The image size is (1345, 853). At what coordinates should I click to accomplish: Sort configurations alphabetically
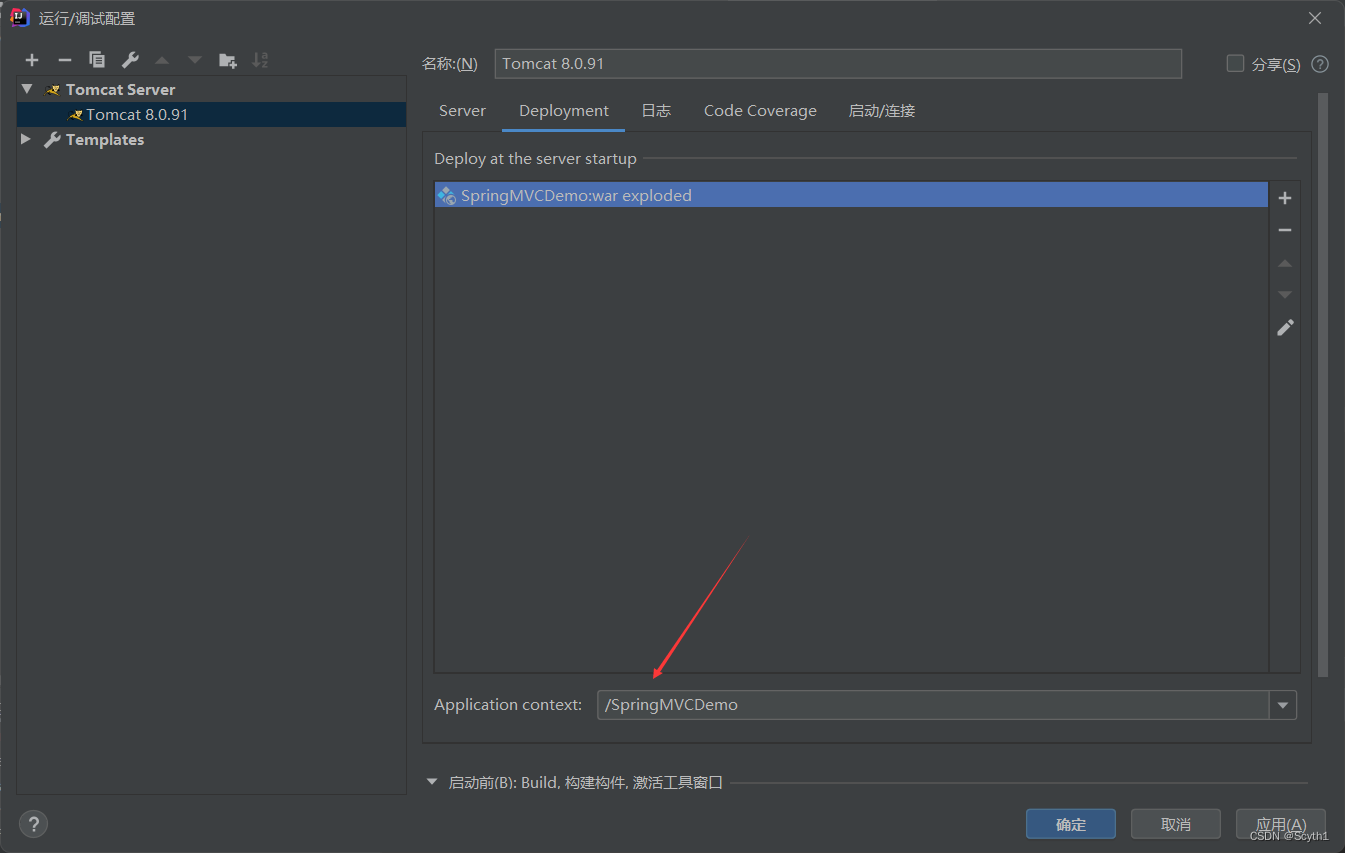260,60
